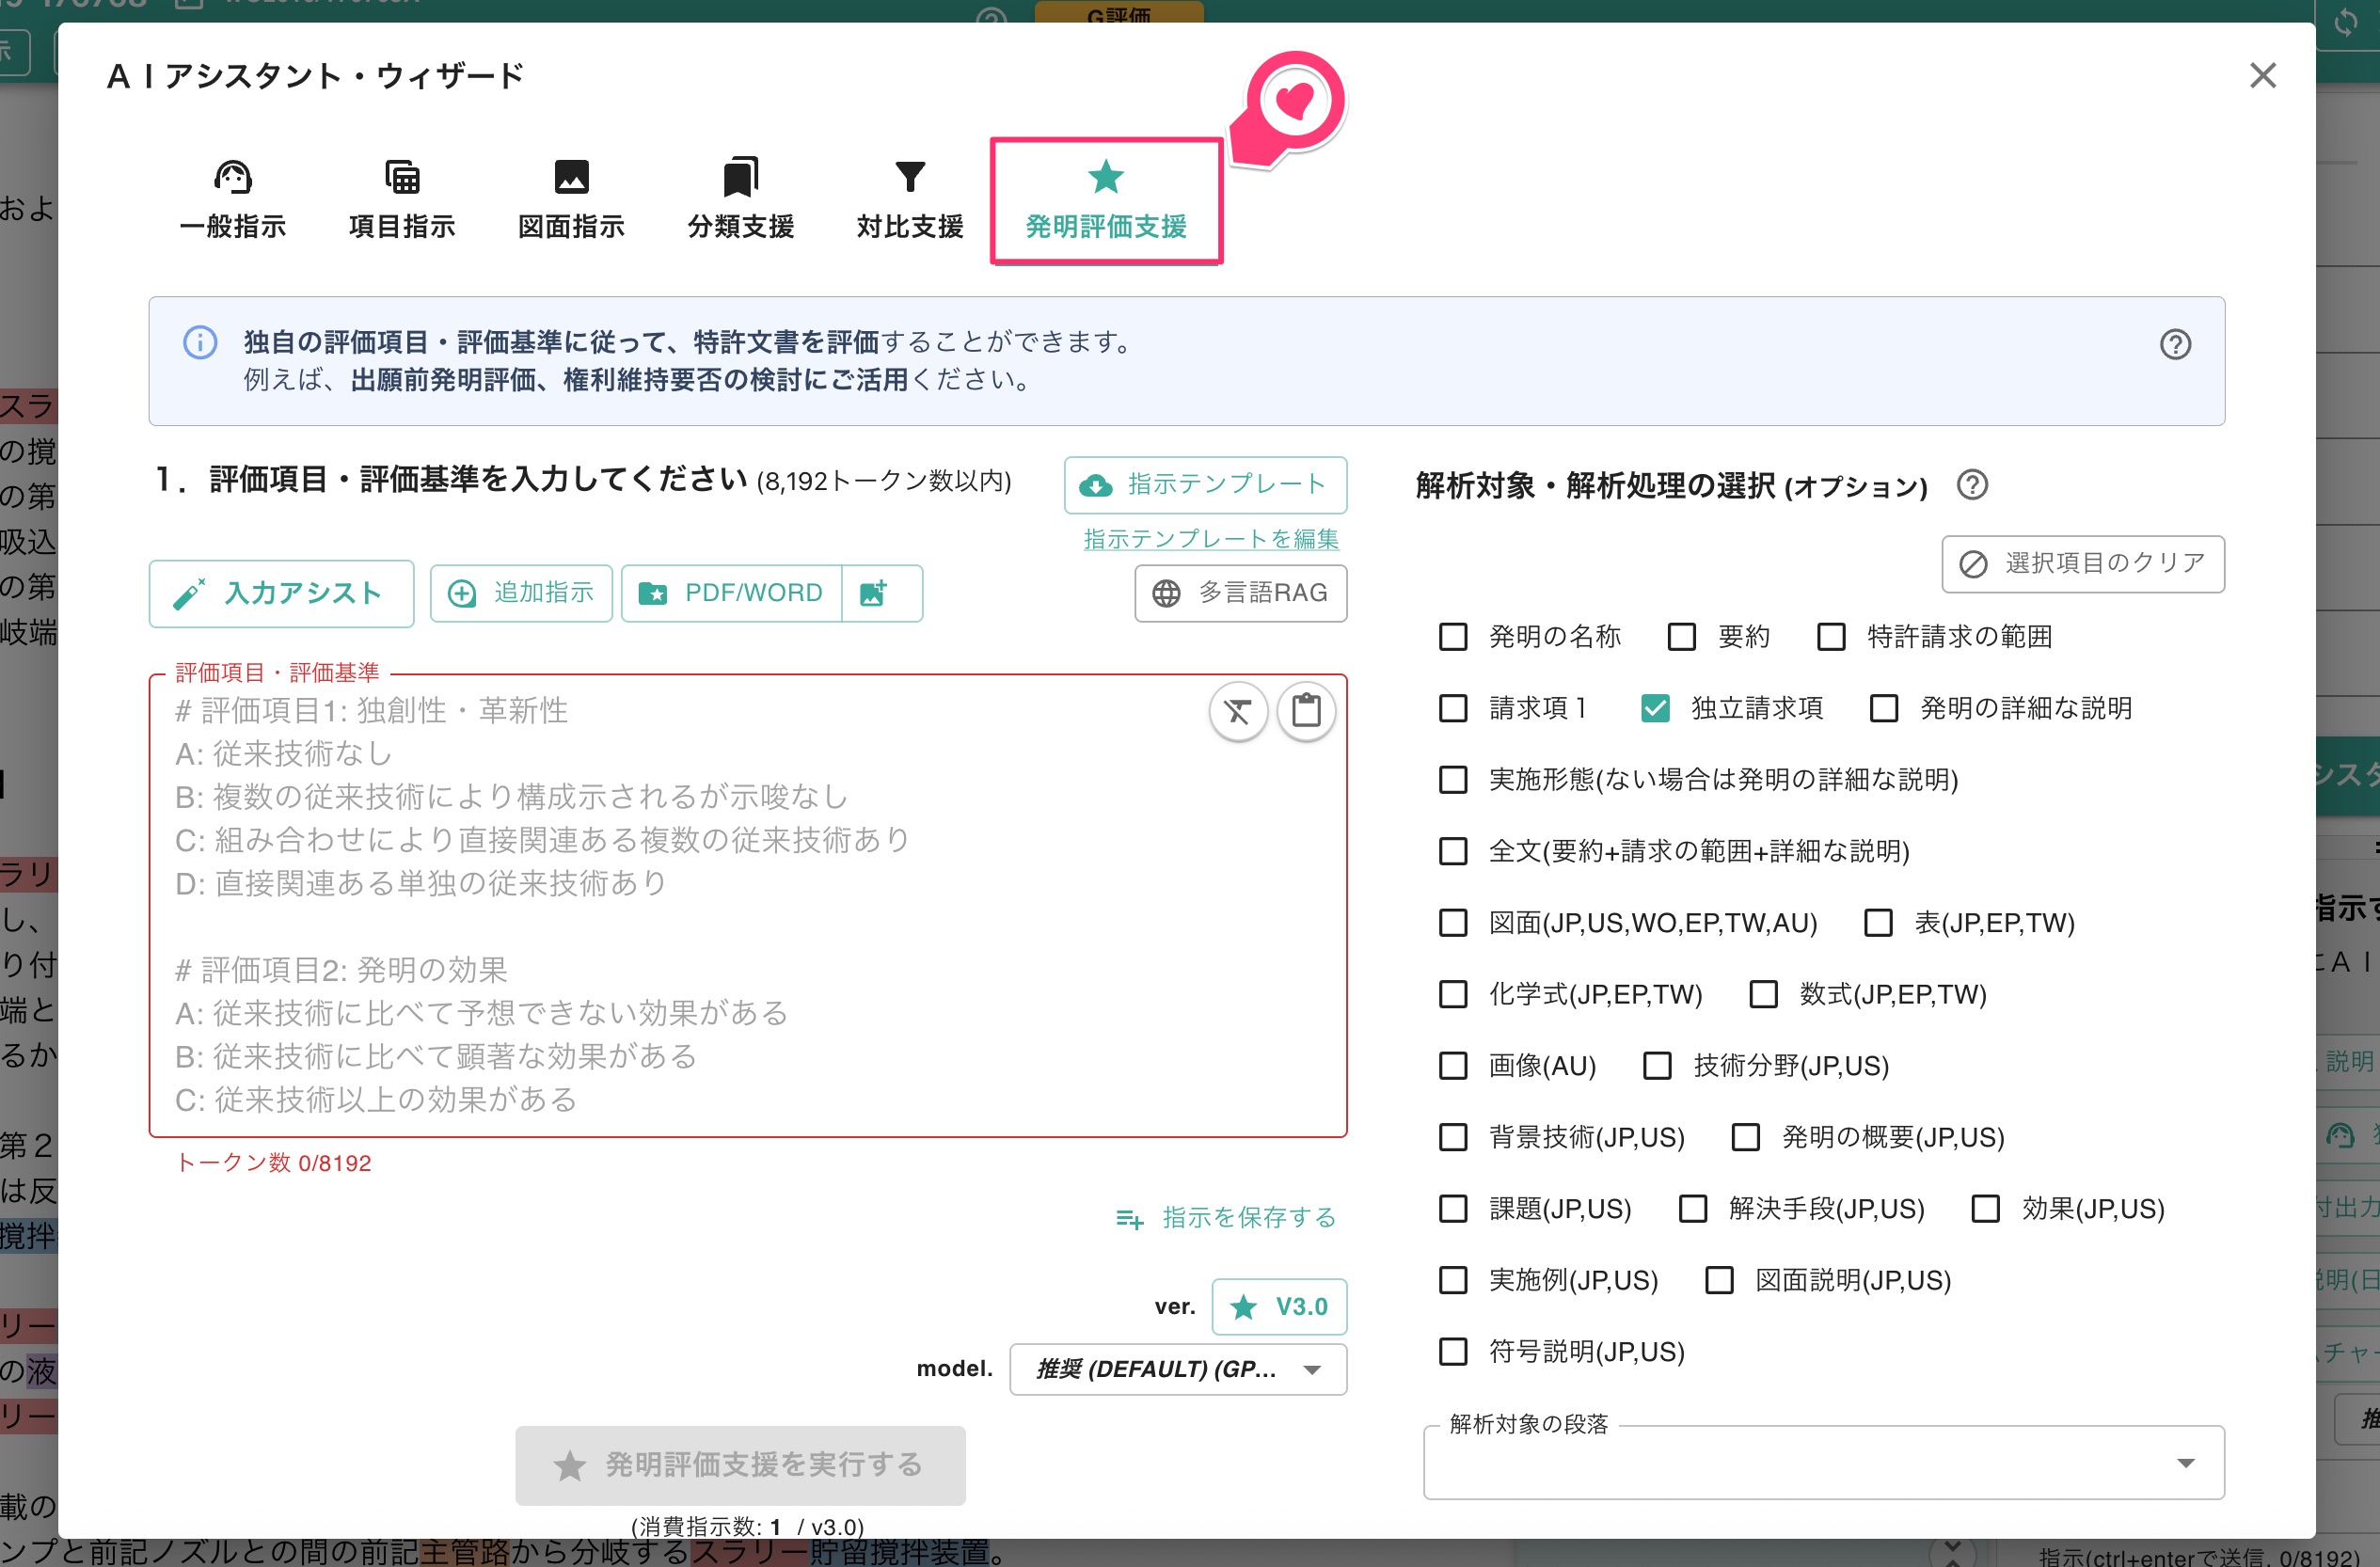
Task: Uncheck the 独立請求項 checkbox
Action: pos(1655,709)
